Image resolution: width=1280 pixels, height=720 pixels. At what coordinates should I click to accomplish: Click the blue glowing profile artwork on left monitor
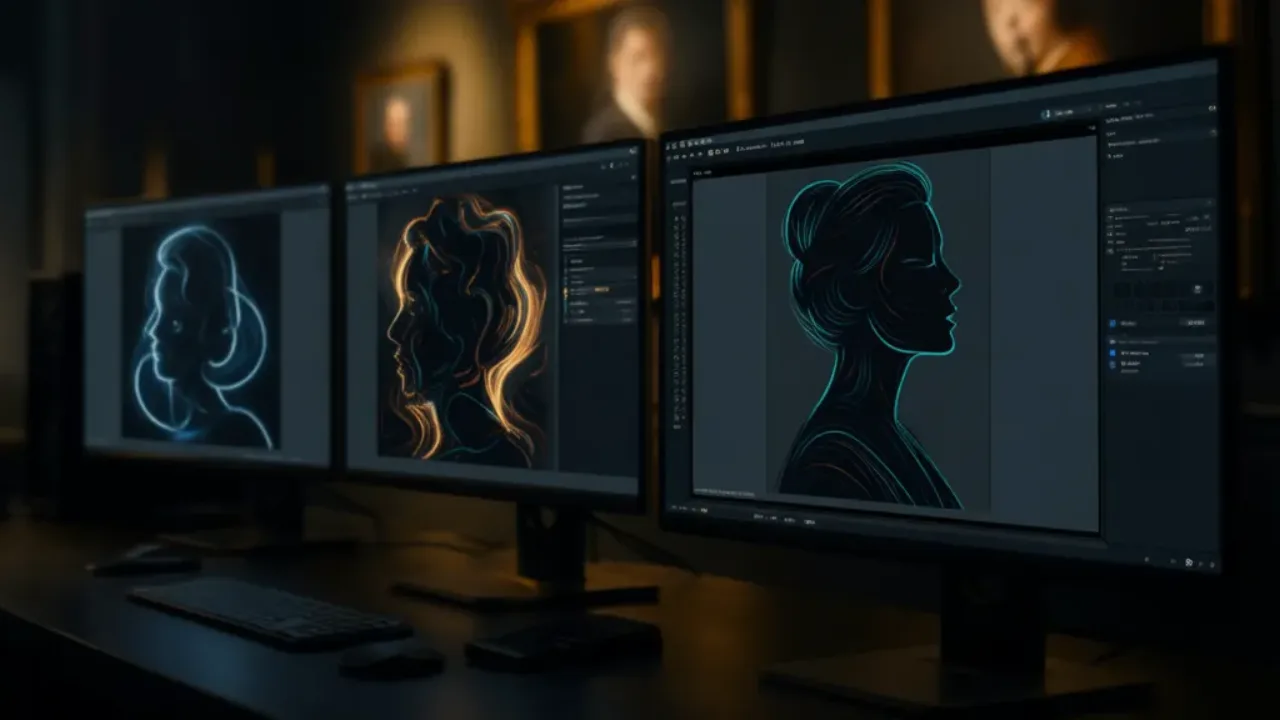[x=201, y=331]
